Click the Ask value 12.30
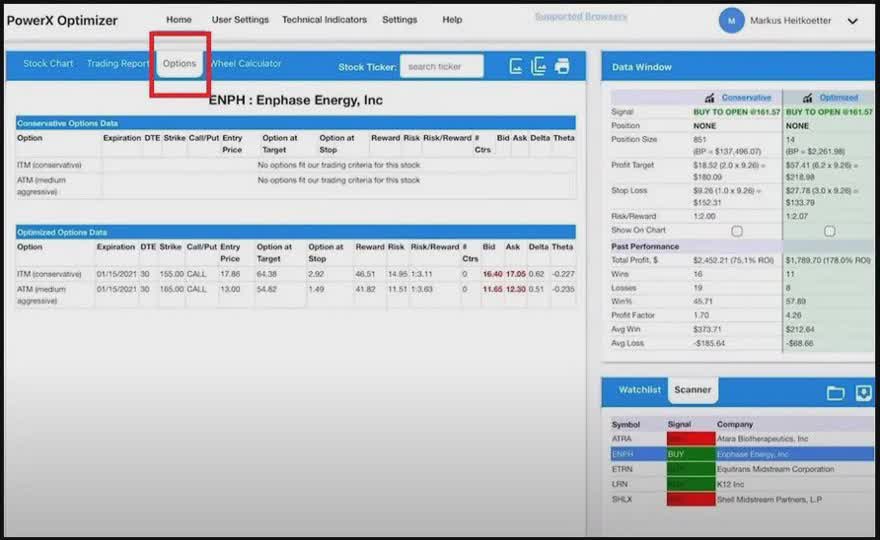This screenshot has width=880, height=540. pos(516,289)
